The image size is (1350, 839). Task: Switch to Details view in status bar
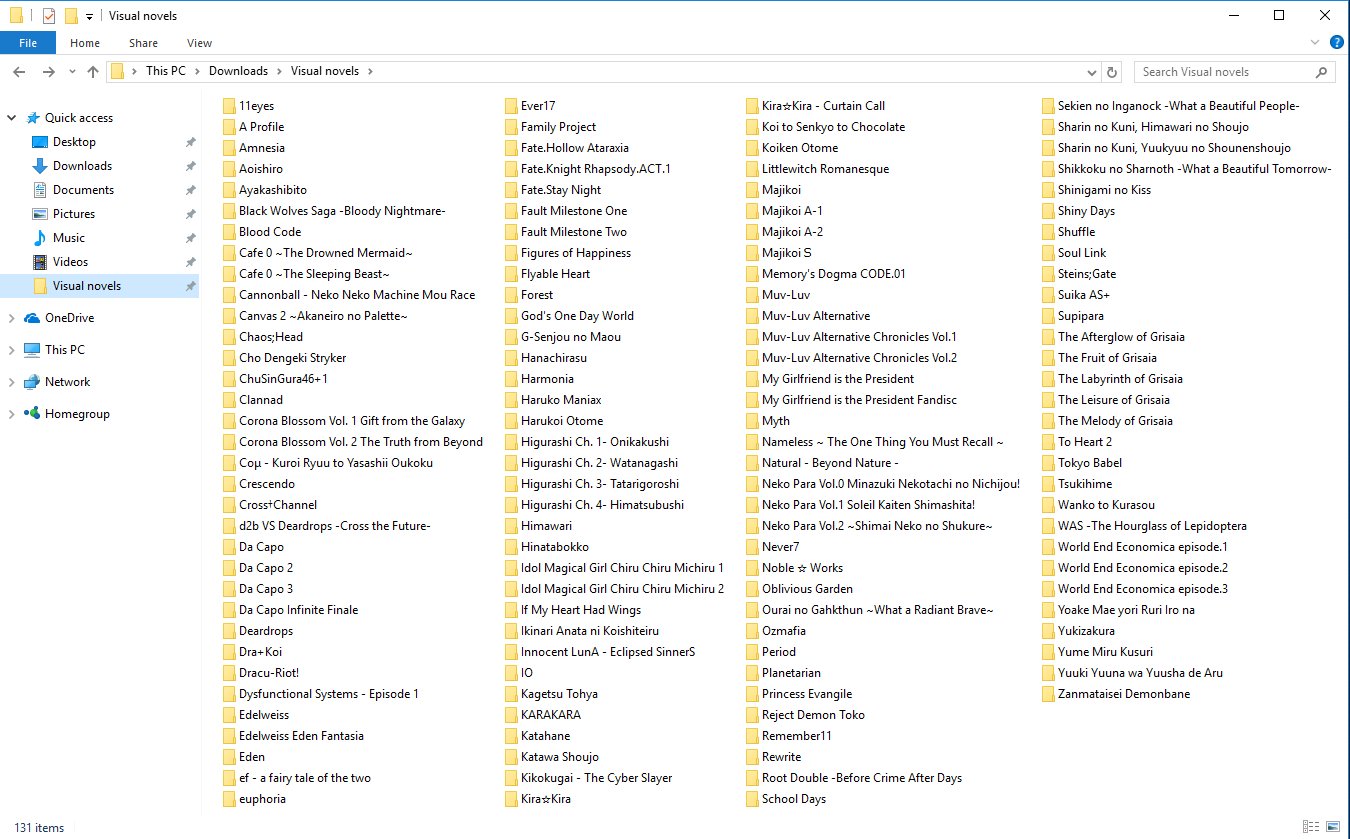pyautogui.click(x=1311, y=827)
